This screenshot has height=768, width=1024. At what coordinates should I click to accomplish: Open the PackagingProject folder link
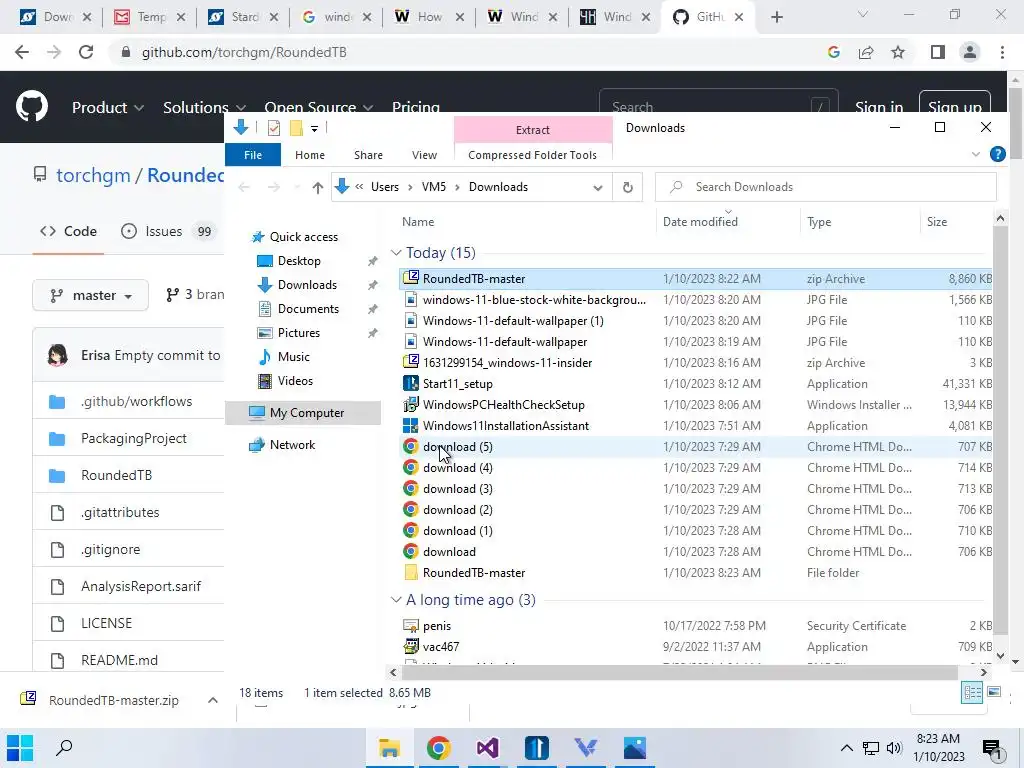click(x=134, y=438)
